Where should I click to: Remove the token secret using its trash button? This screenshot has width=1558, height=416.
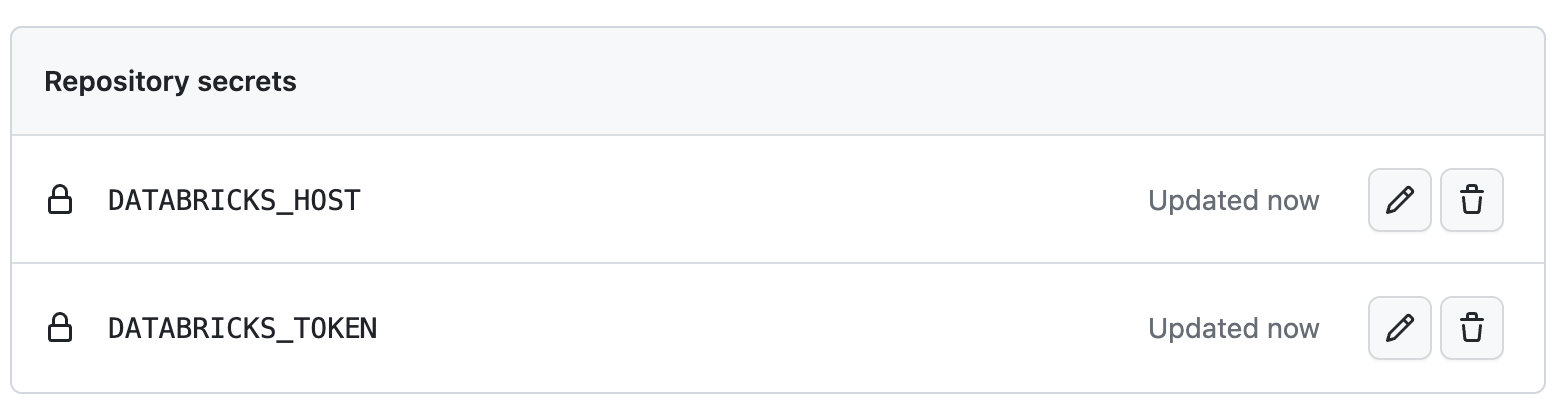[1471, 328]
